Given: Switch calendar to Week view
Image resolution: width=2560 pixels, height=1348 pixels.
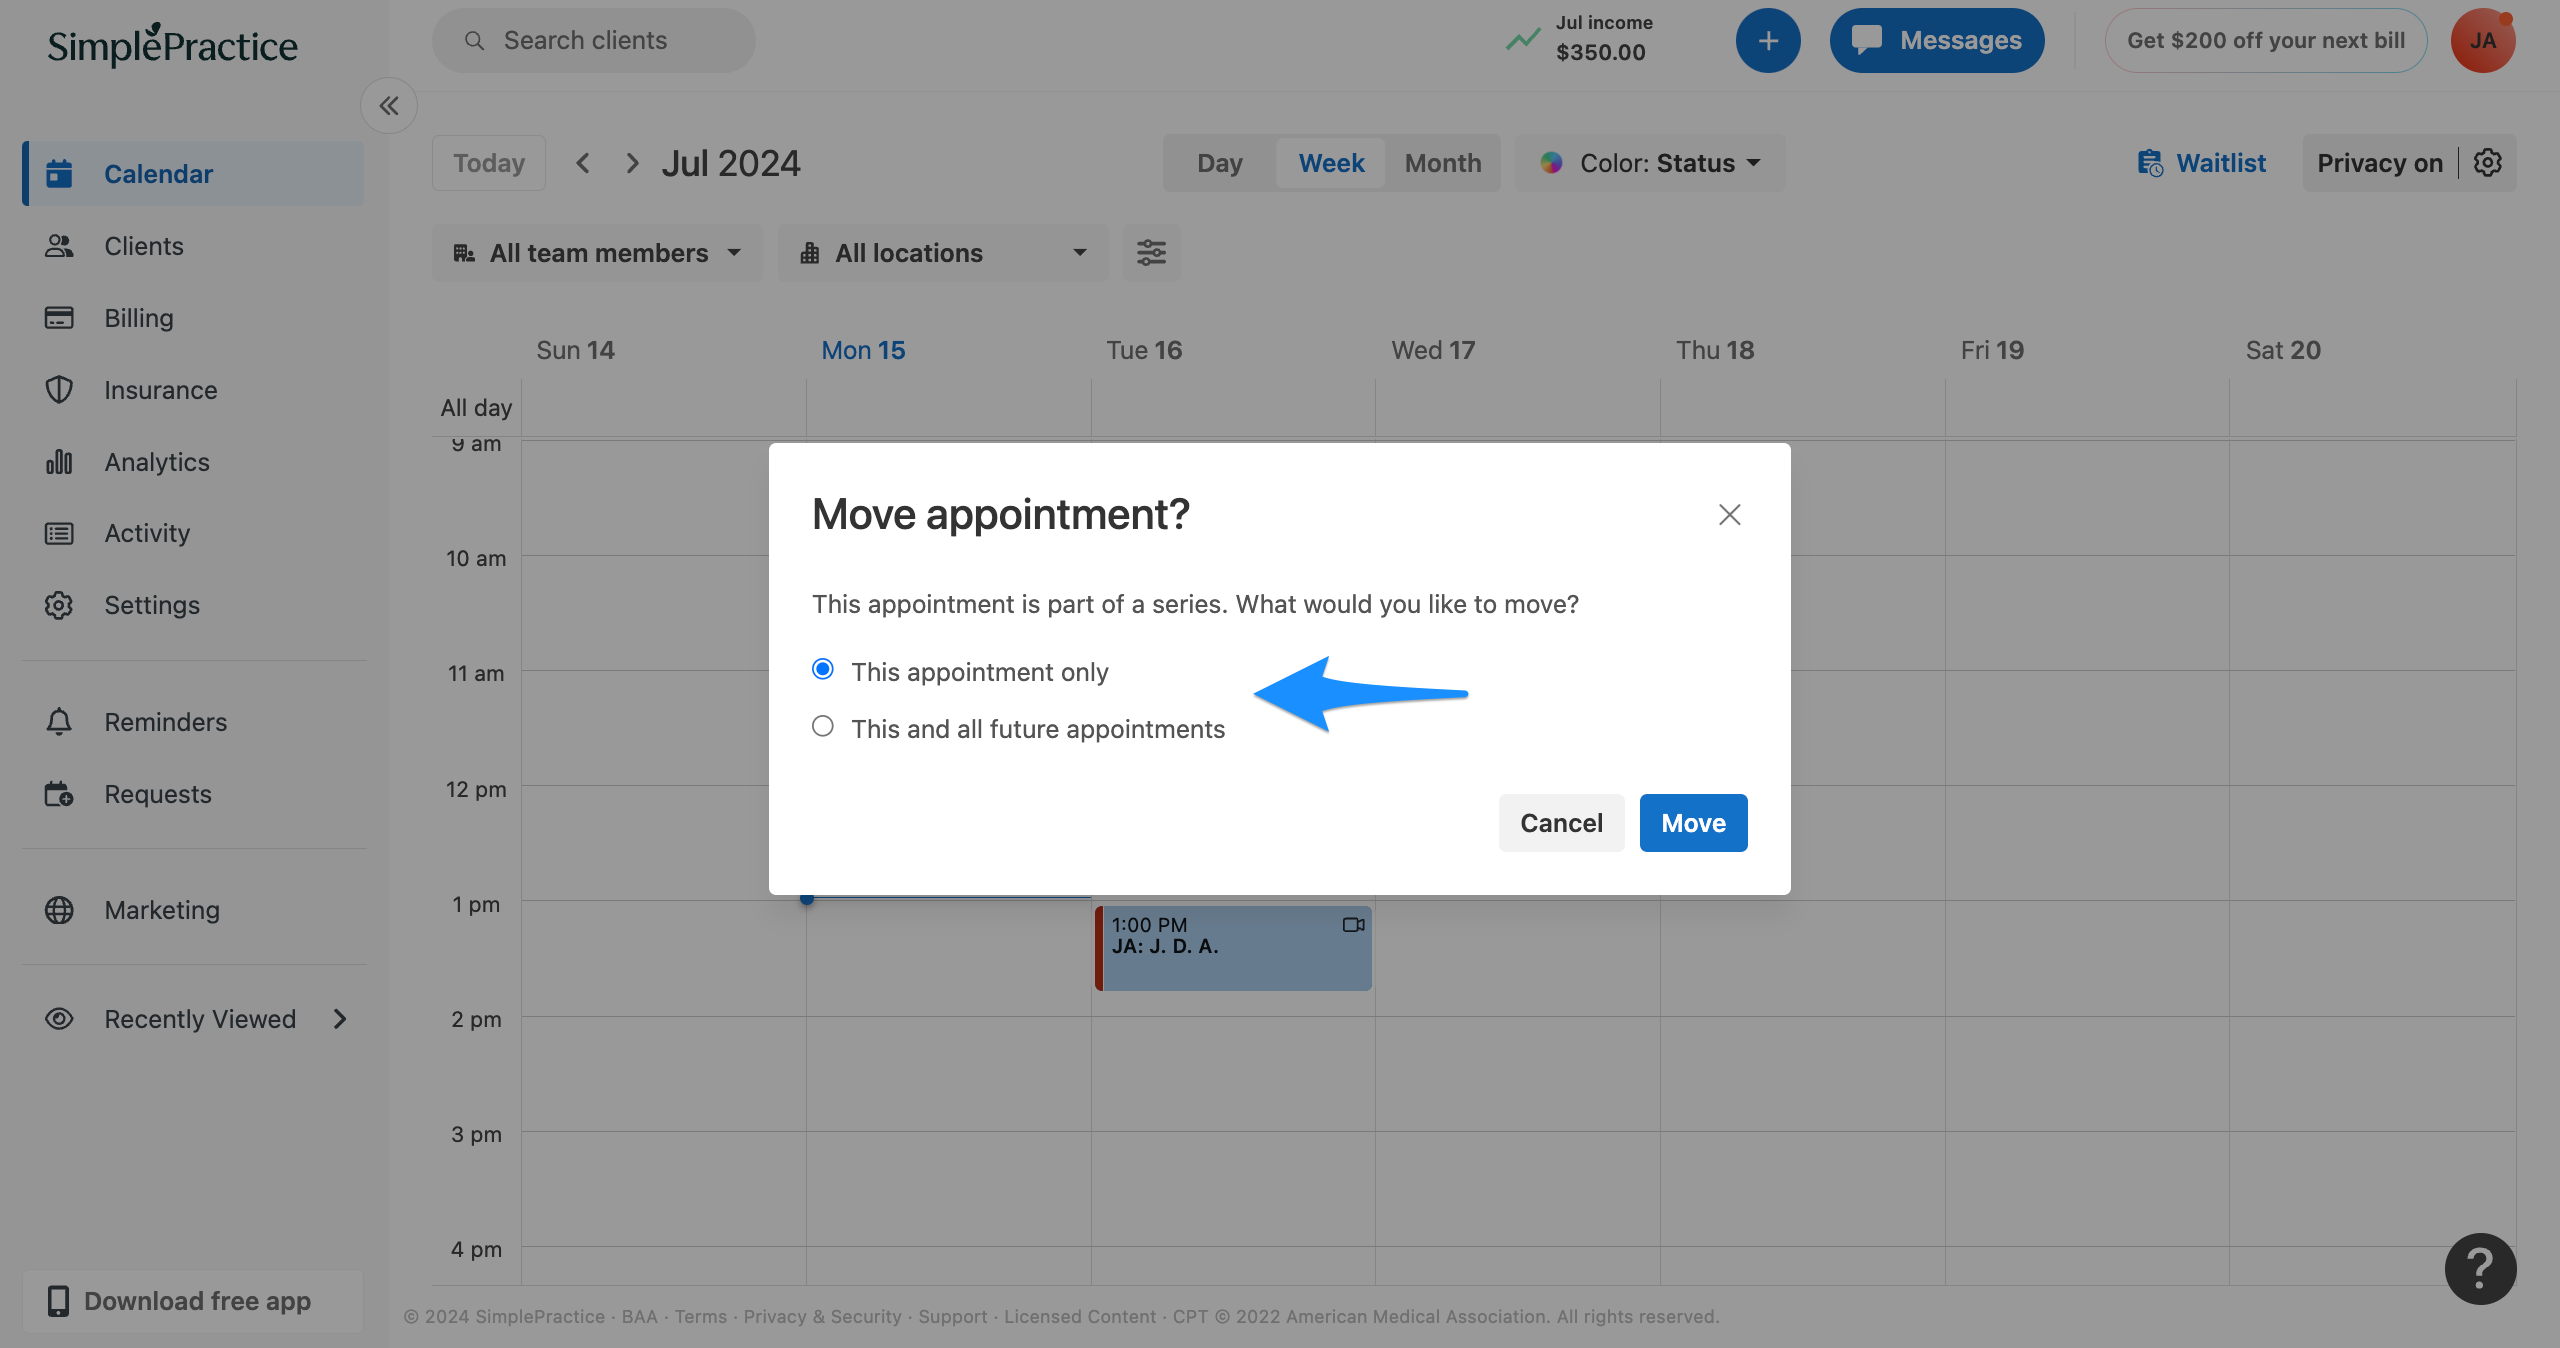Looking at the screenshot, I should point(1331,163).
